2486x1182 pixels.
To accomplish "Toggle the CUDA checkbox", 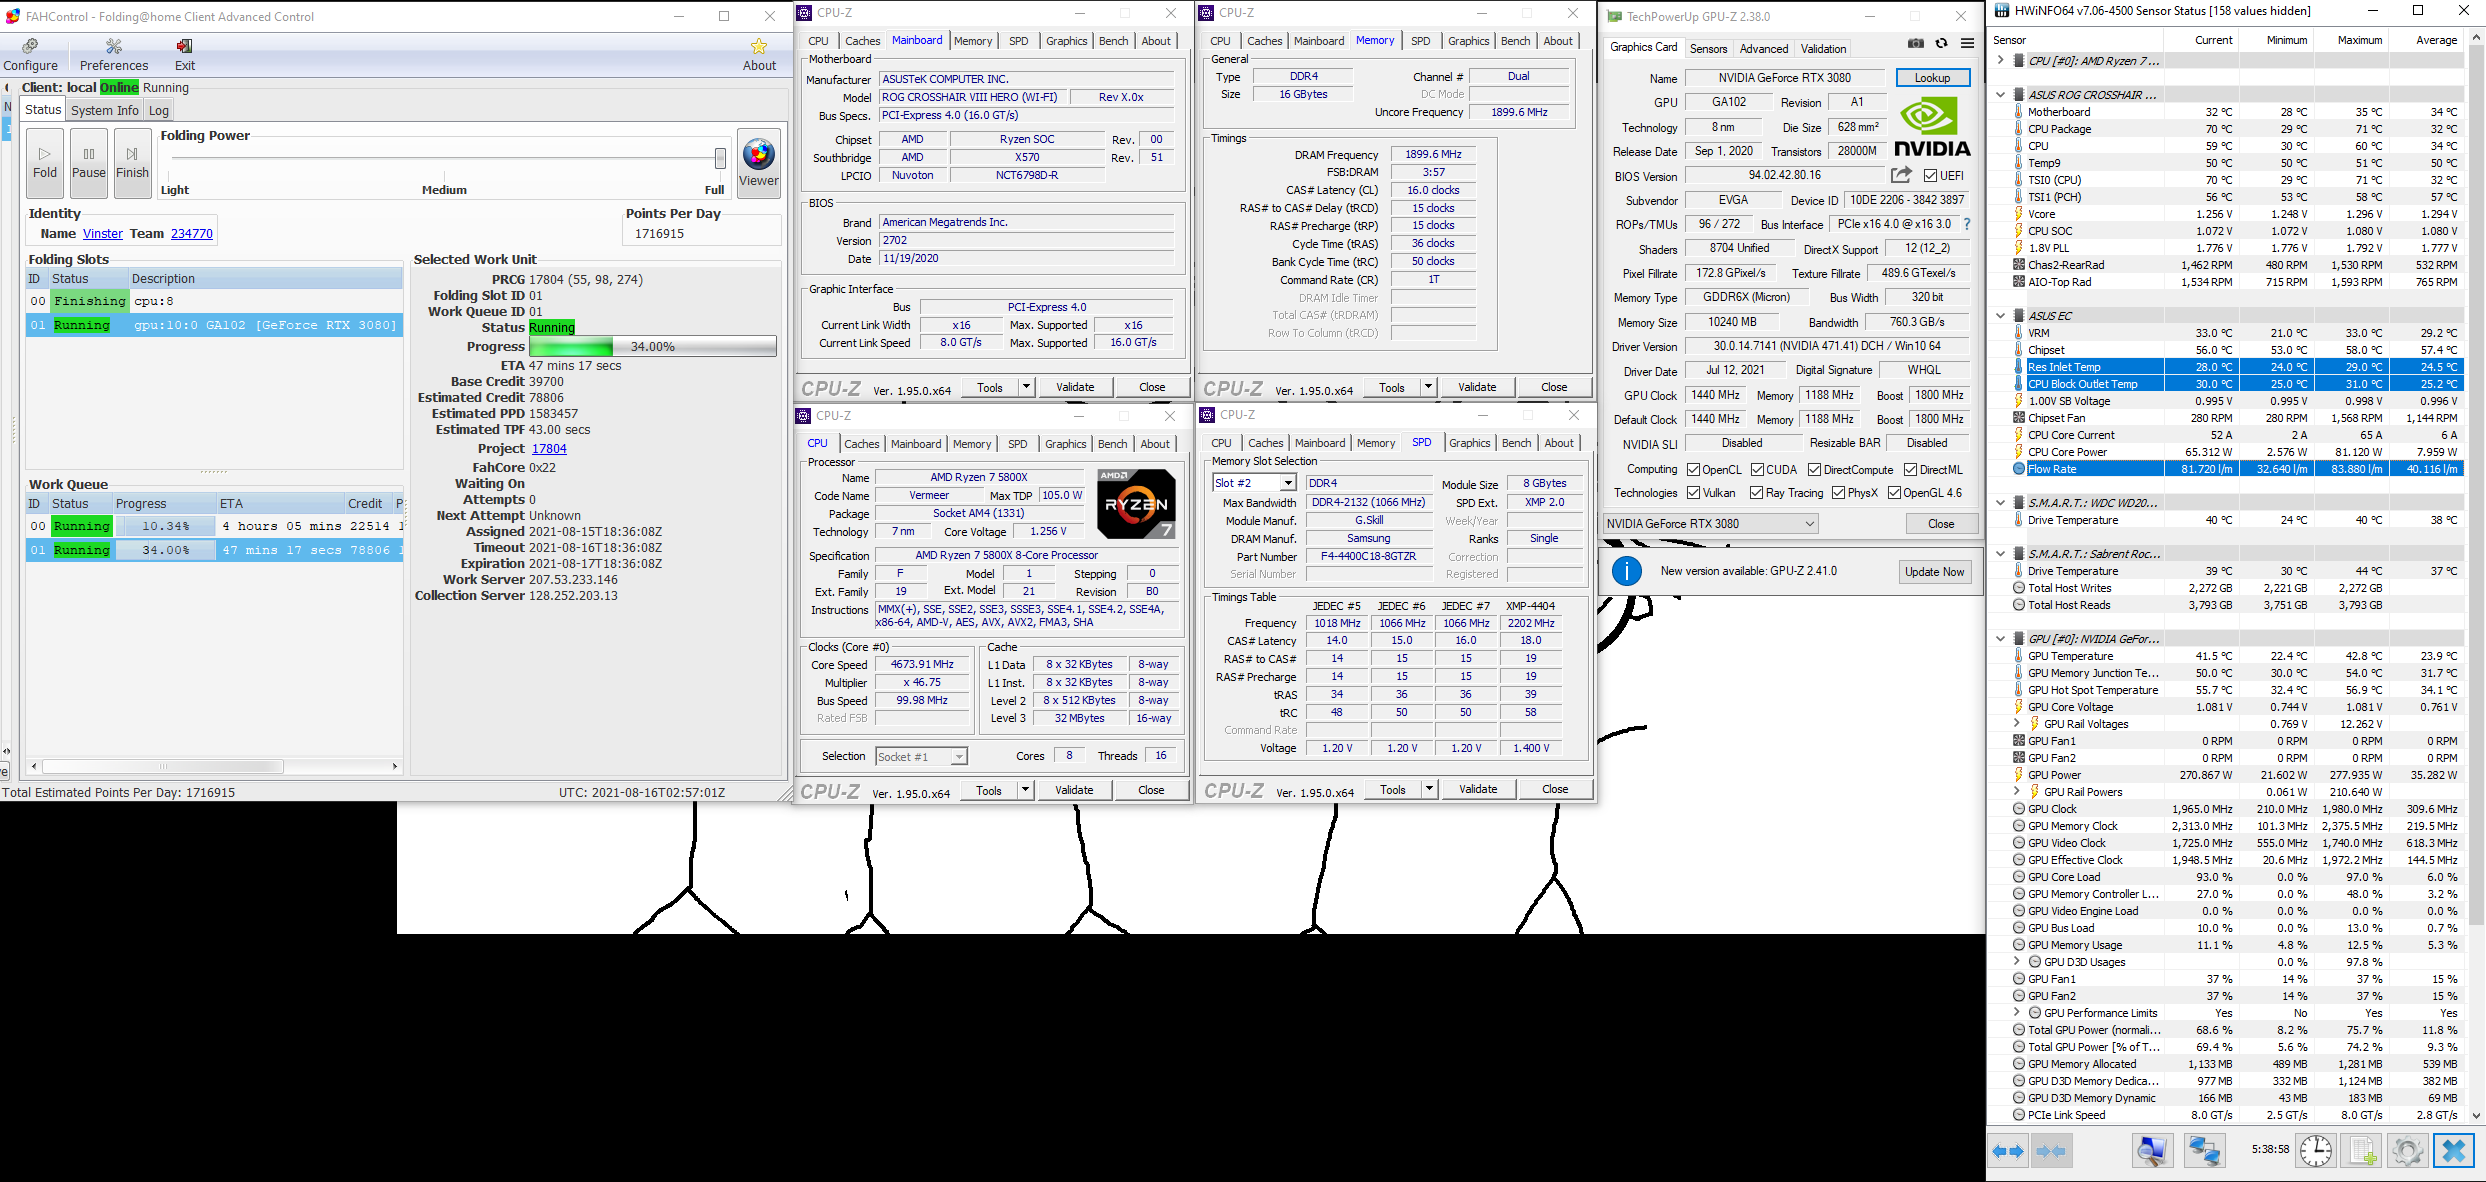I will pyautogui.click(x=1757, y=470).
